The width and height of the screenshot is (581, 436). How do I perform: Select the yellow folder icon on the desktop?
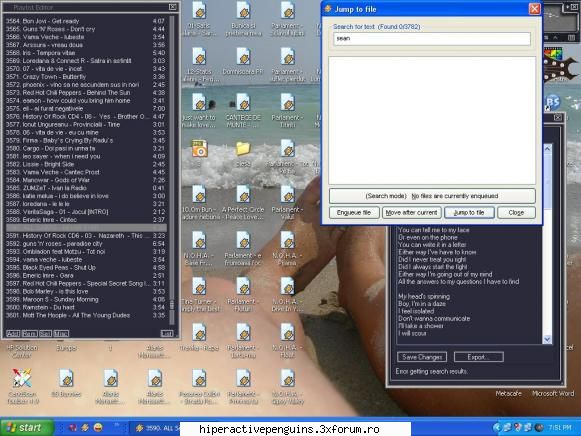click(x=243, y=149)
